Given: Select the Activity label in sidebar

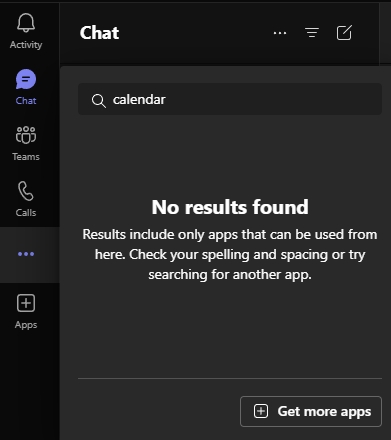Looking at the screenshot, I should [x=26, y=45].
